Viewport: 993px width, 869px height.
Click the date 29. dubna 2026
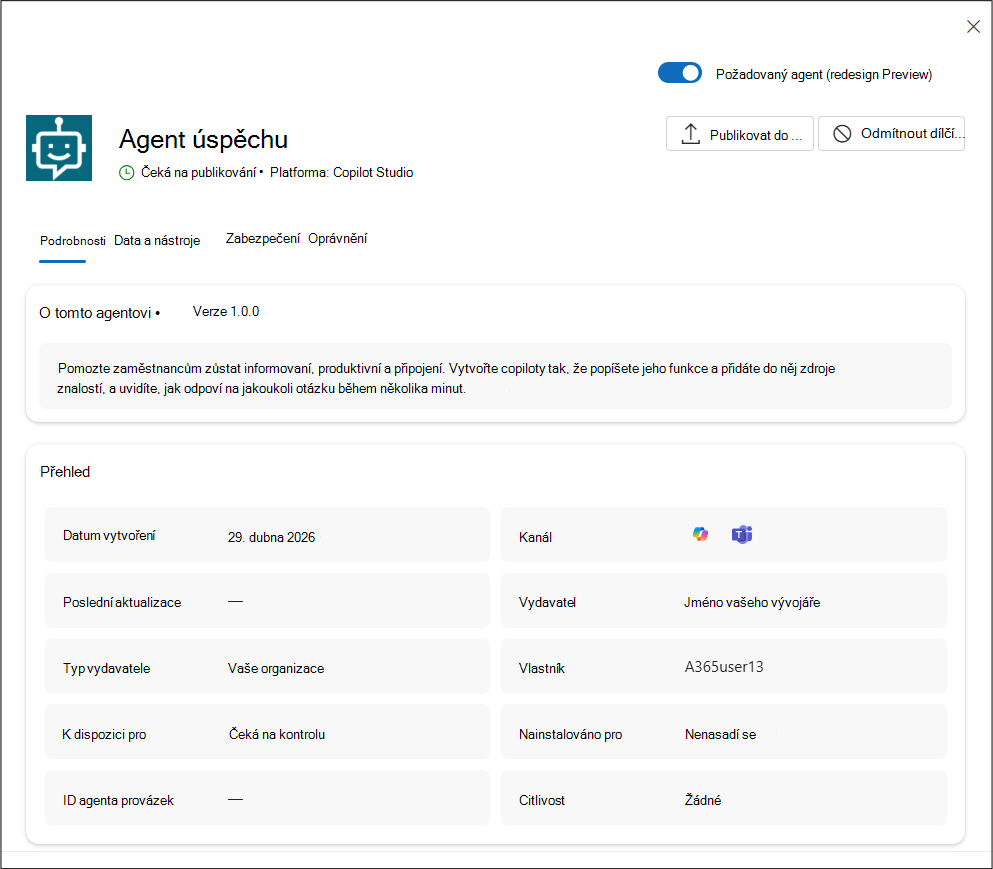[271, 537]
